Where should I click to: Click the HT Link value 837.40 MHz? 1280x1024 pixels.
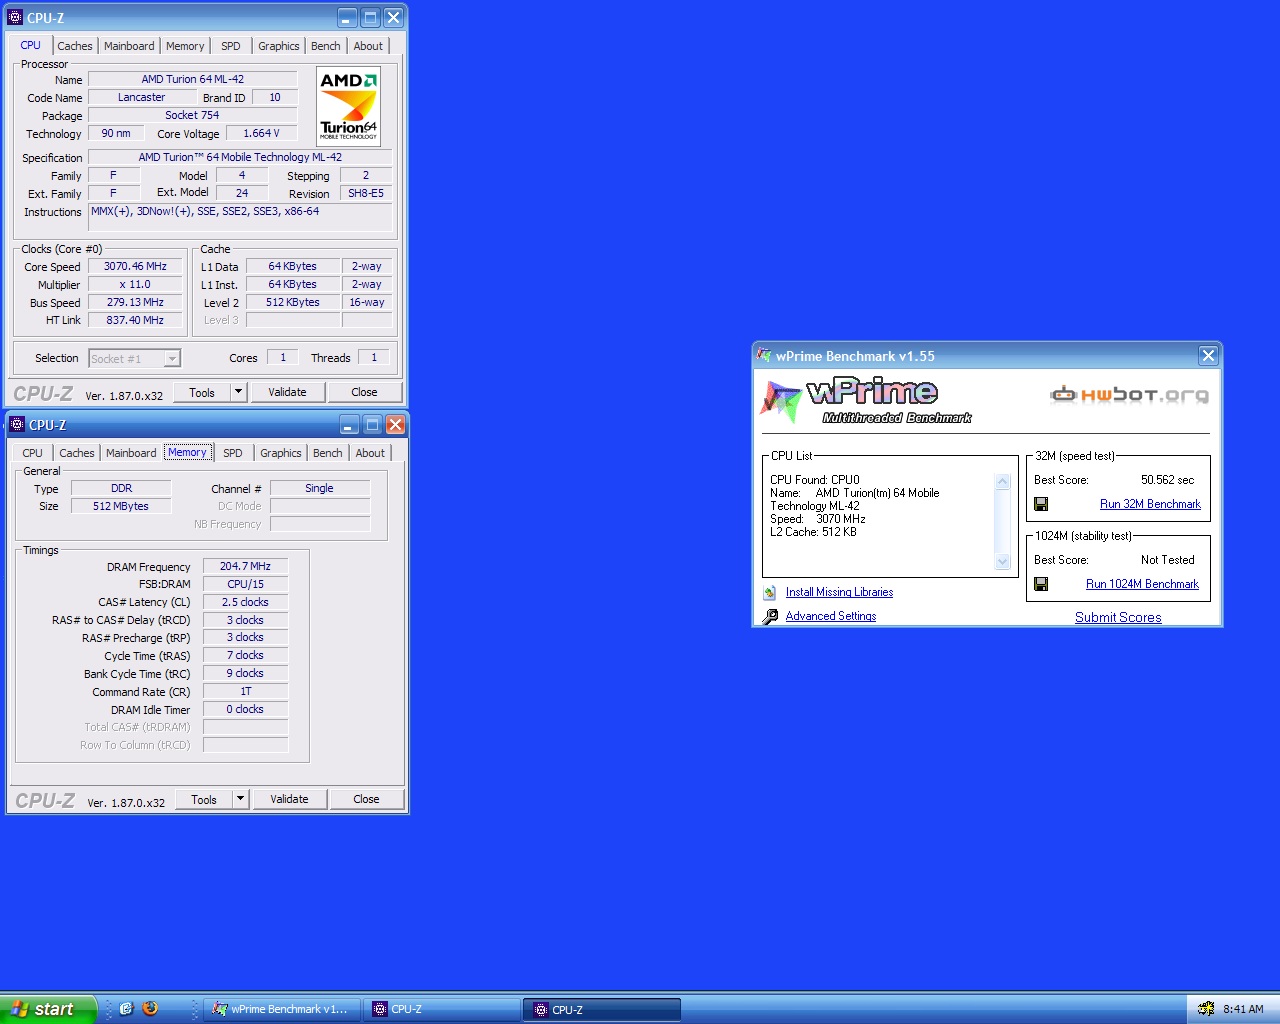(x=135, y=320)
